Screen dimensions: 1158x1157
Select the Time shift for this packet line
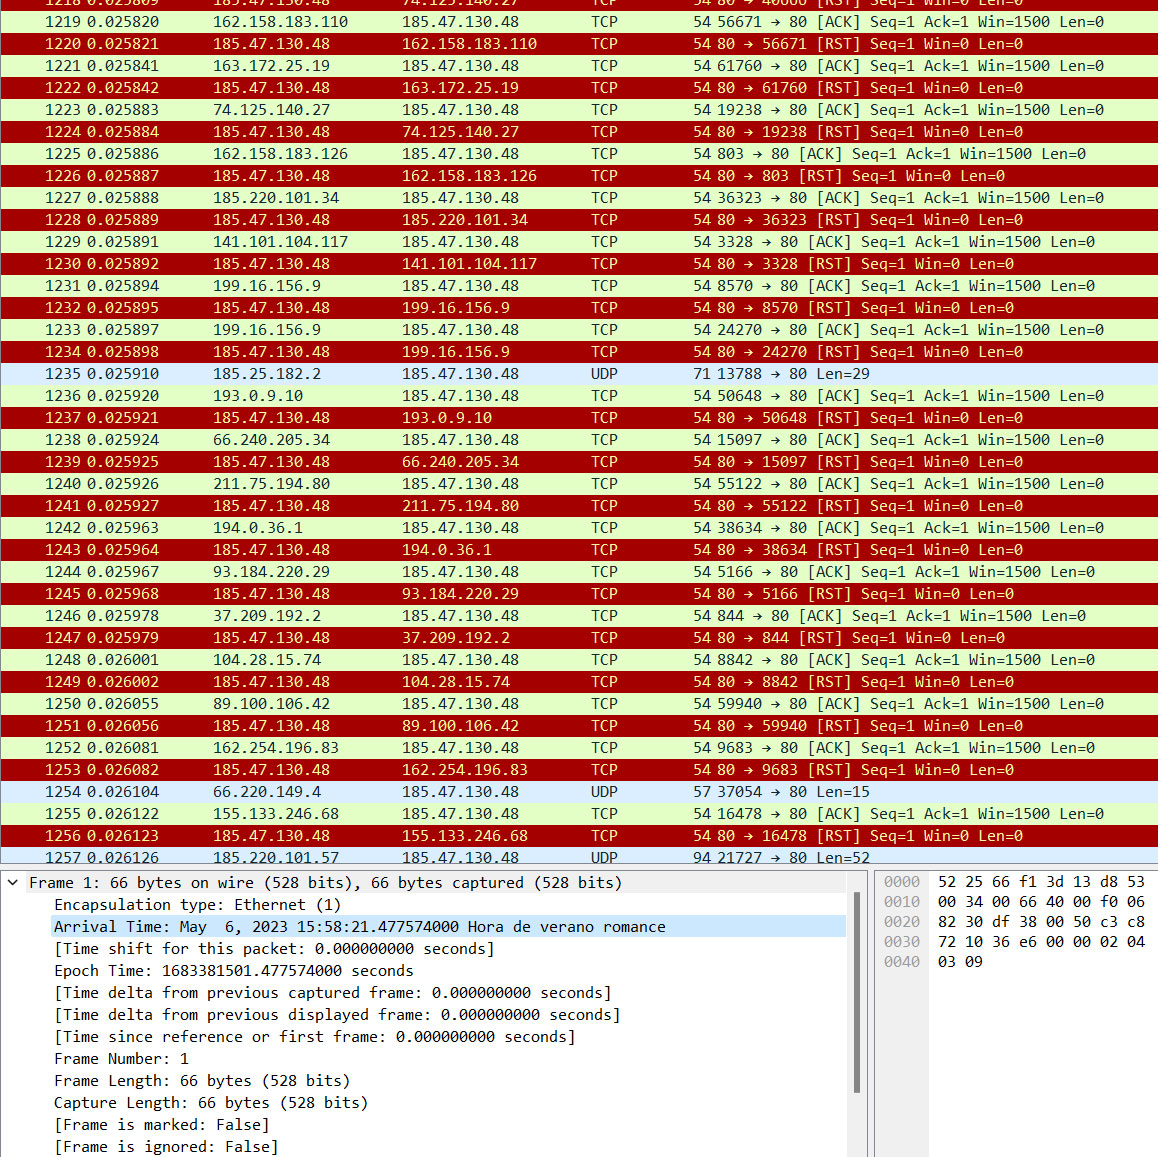(274, 949)
